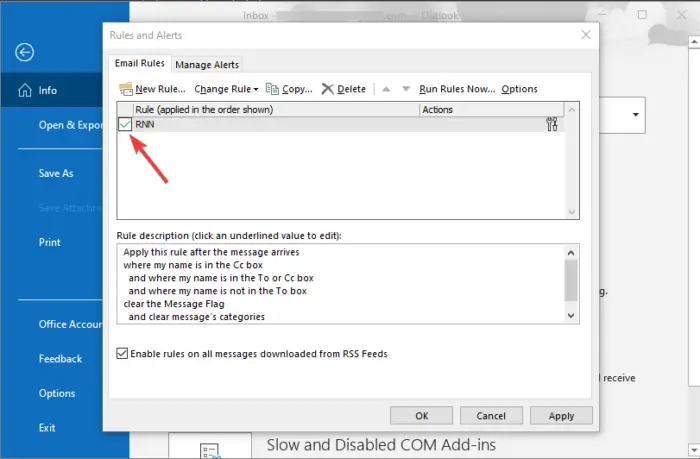
Task: Open the Info menu item
Action: click(x=51, y=90)
